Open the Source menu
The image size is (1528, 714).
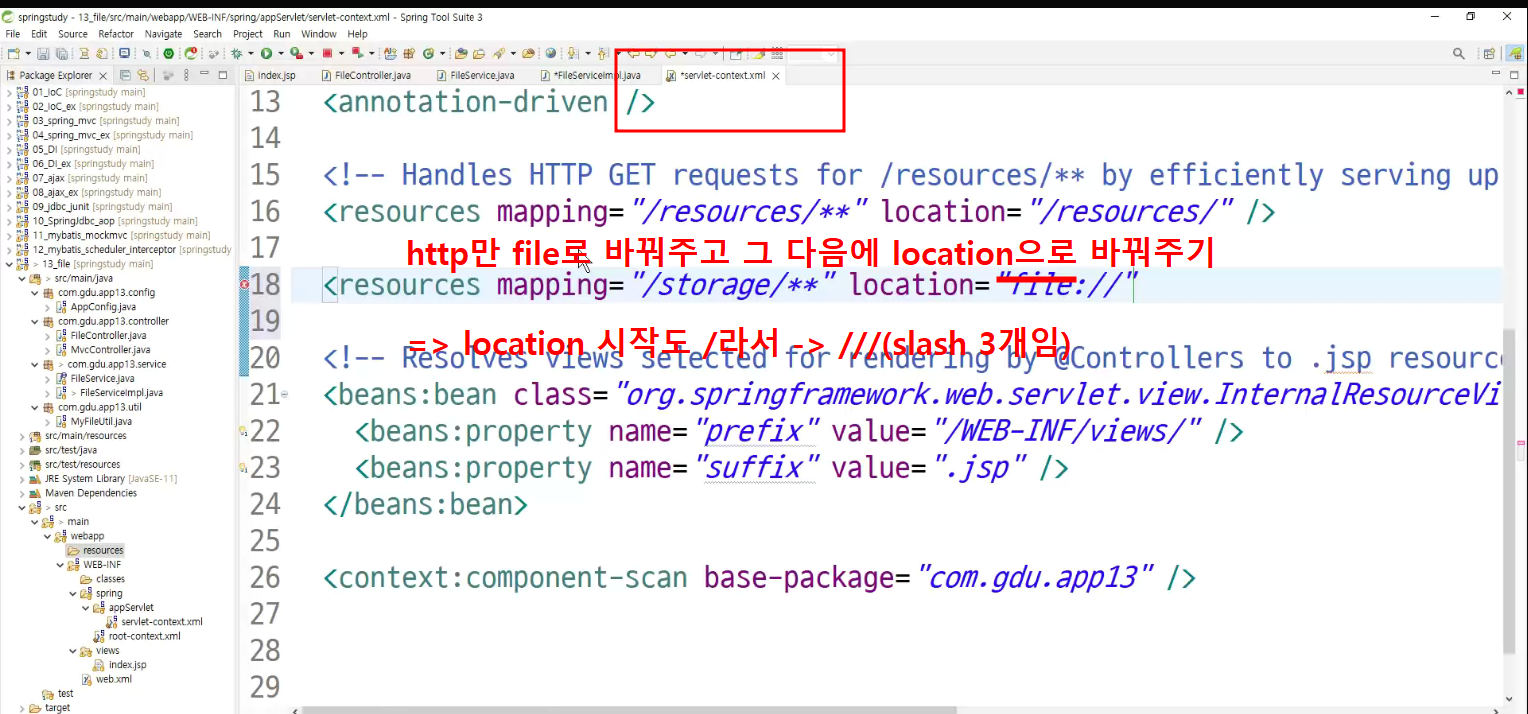[x=73, y=34]
